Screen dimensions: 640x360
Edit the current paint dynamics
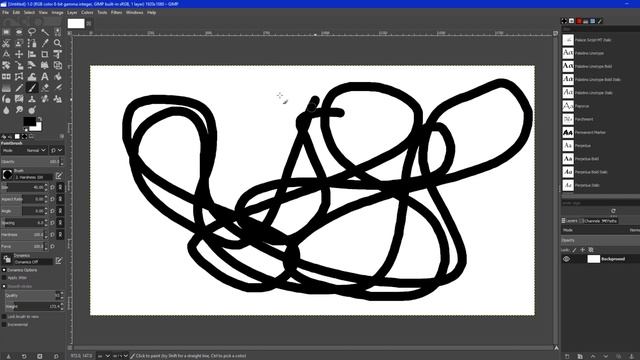pyautogui.click(x=59, y=260)
